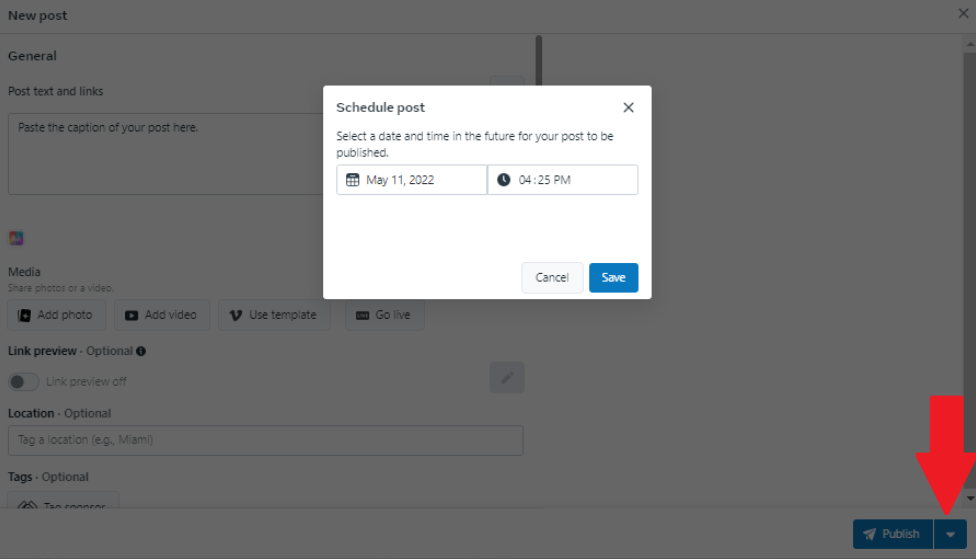Viewport: 976px width, 559px height.
Task: Click the Tag a location field
Action: 265,440
